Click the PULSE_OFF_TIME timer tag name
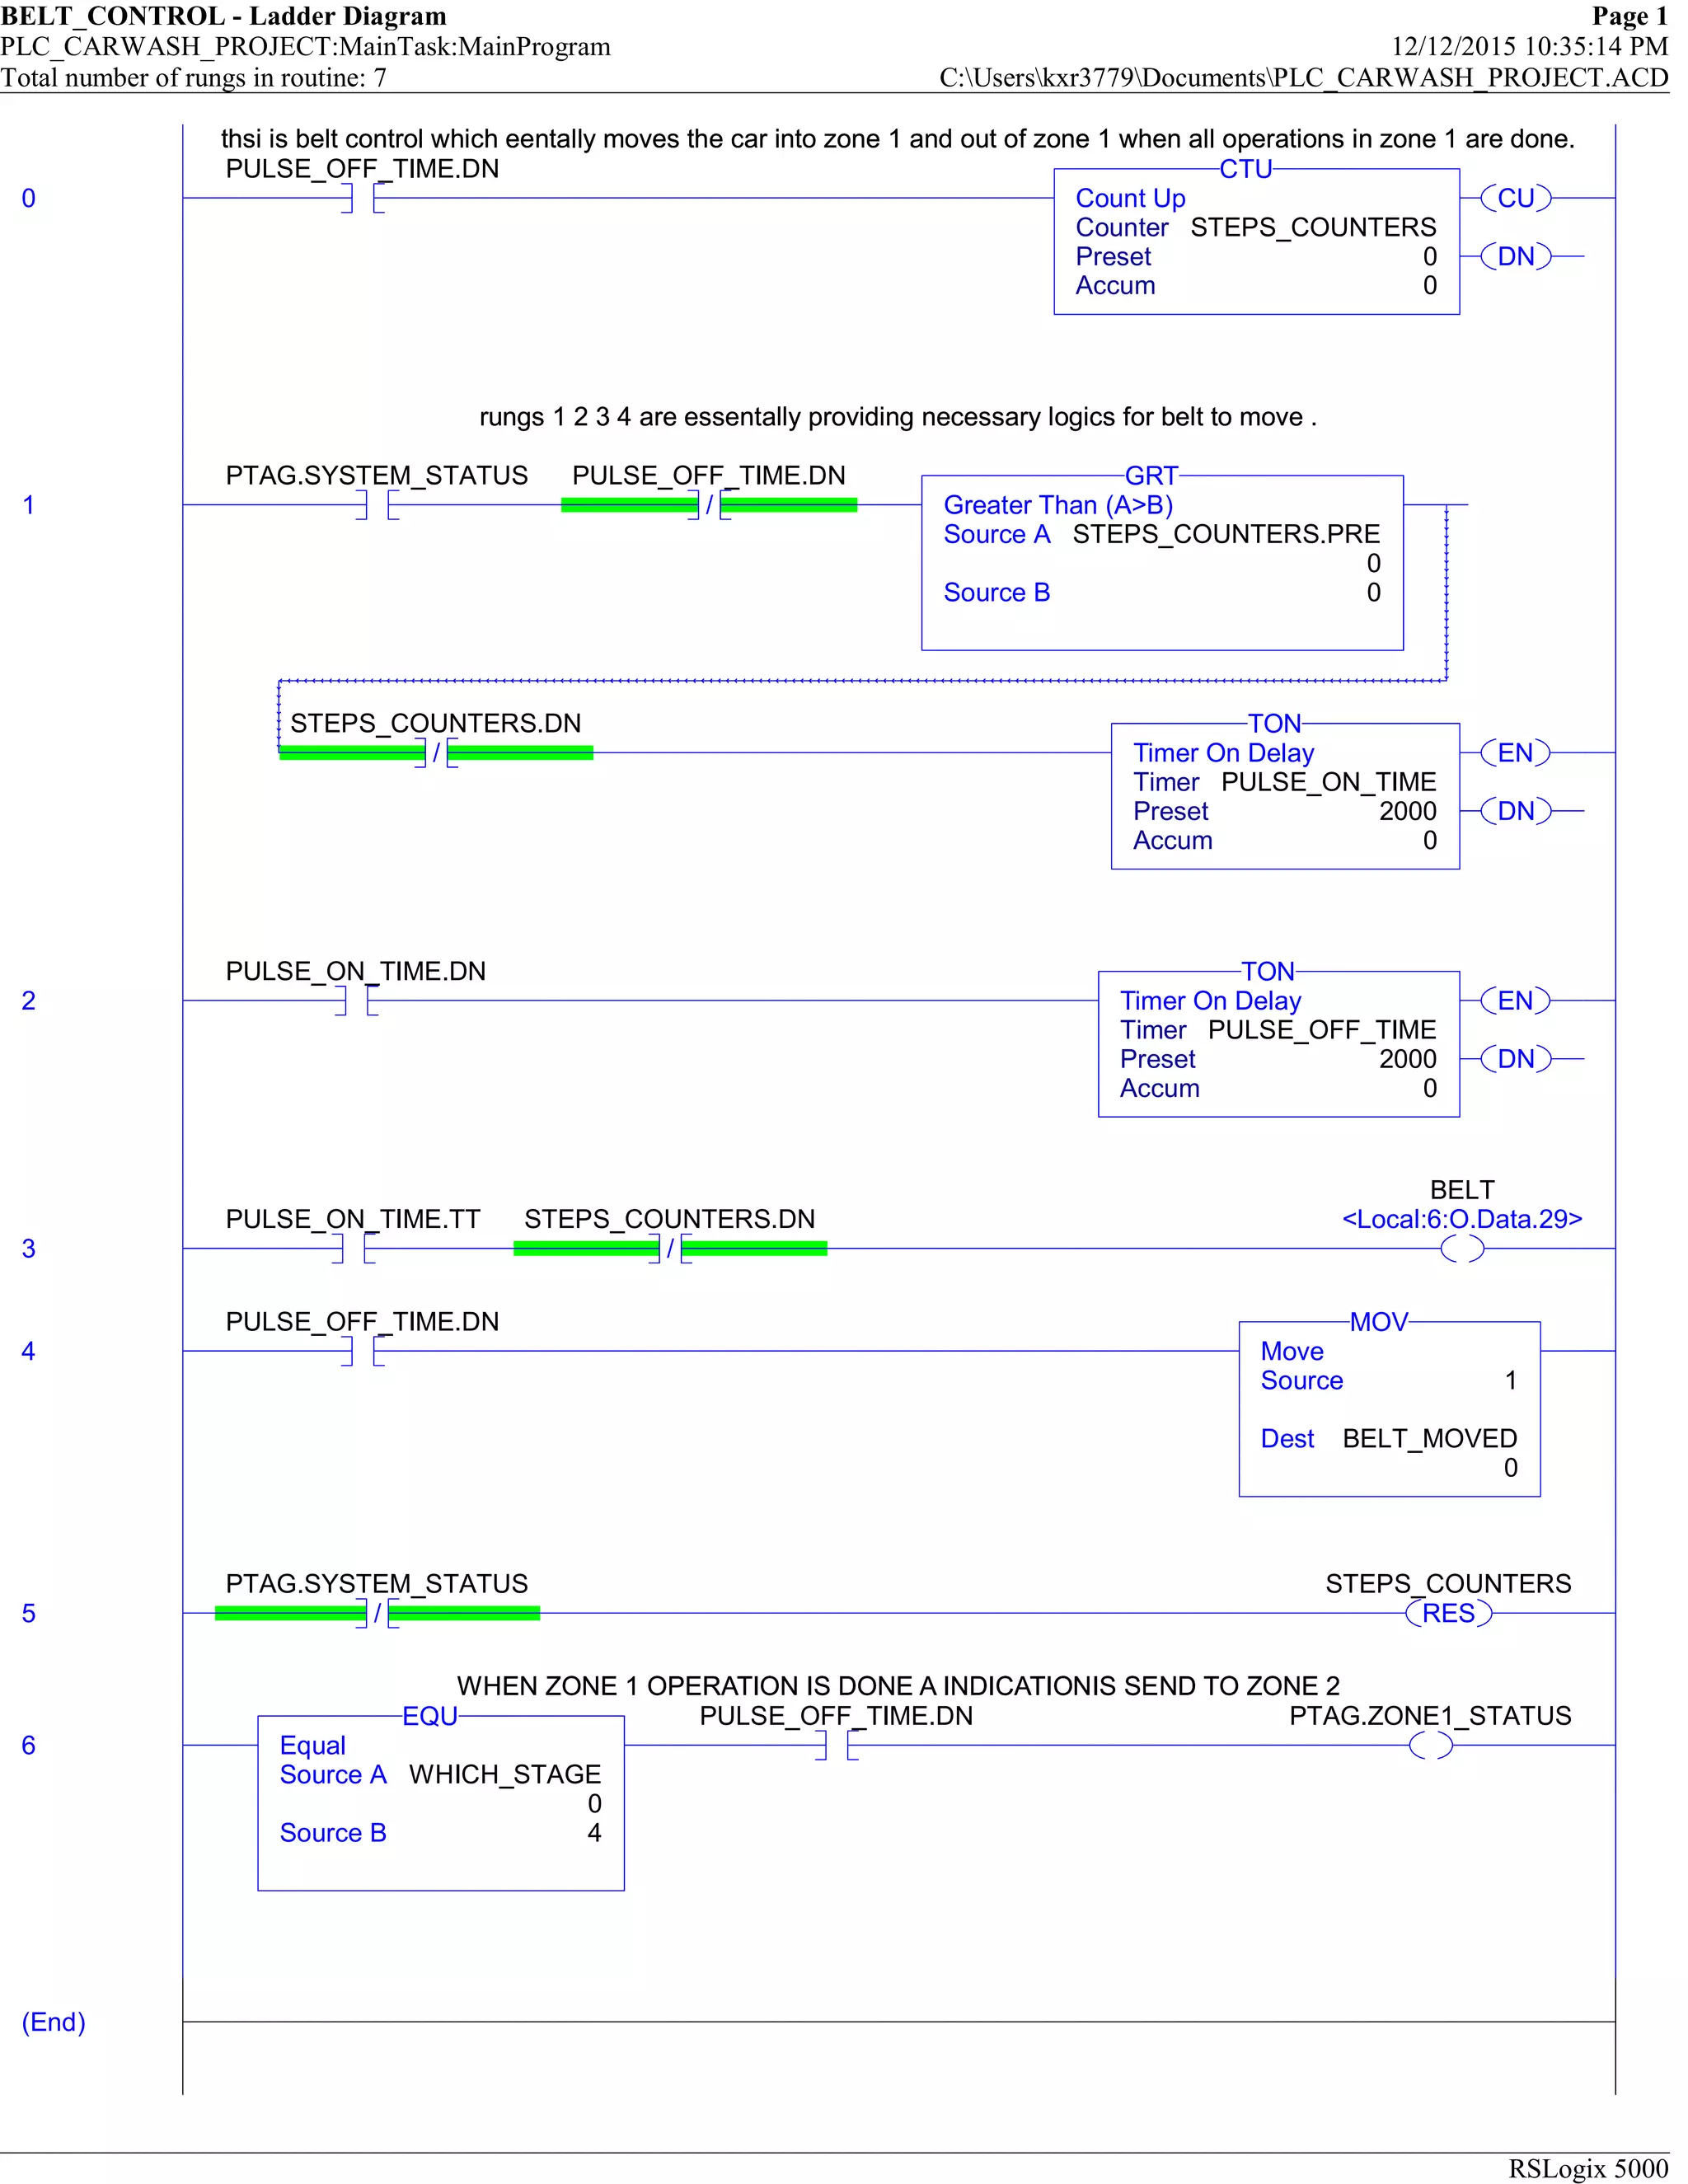The height and width of the screenshot is (2184, 1688). point(1322,1030)
